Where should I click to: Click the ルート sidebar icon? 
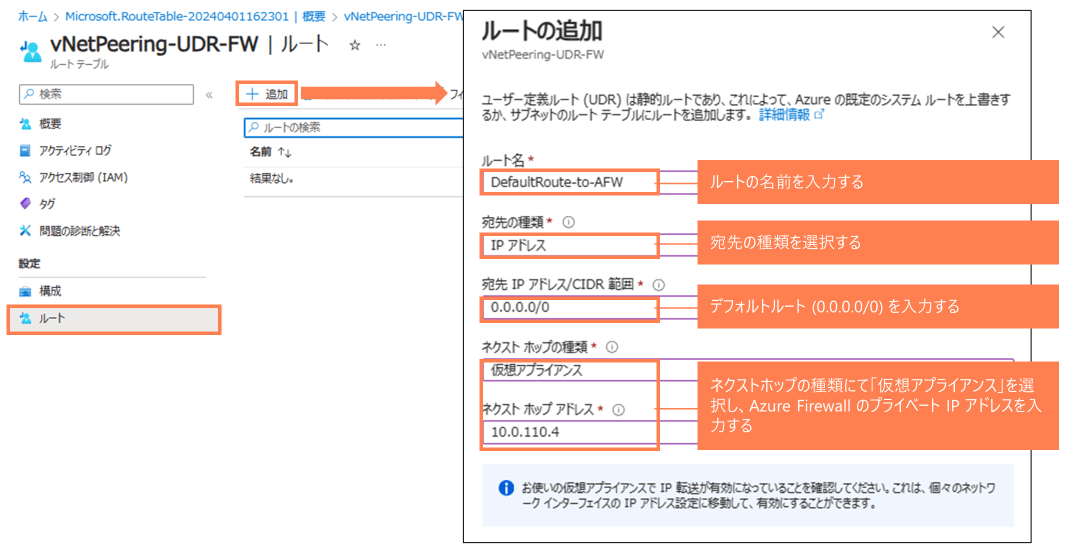(25, 318)
